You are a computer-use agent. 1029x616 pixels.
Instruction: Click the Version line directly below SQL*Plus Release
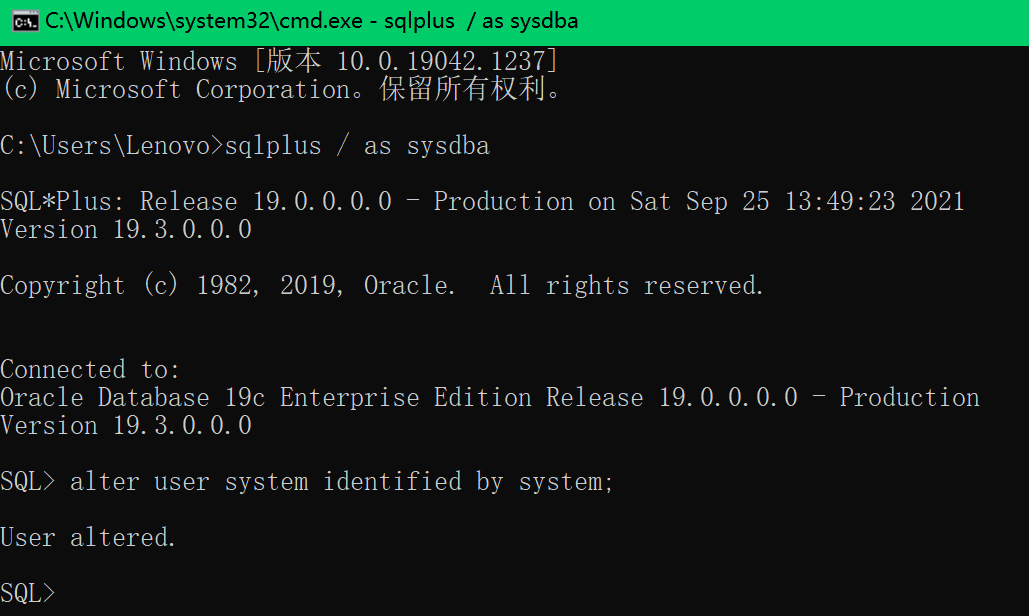[126, 230]
